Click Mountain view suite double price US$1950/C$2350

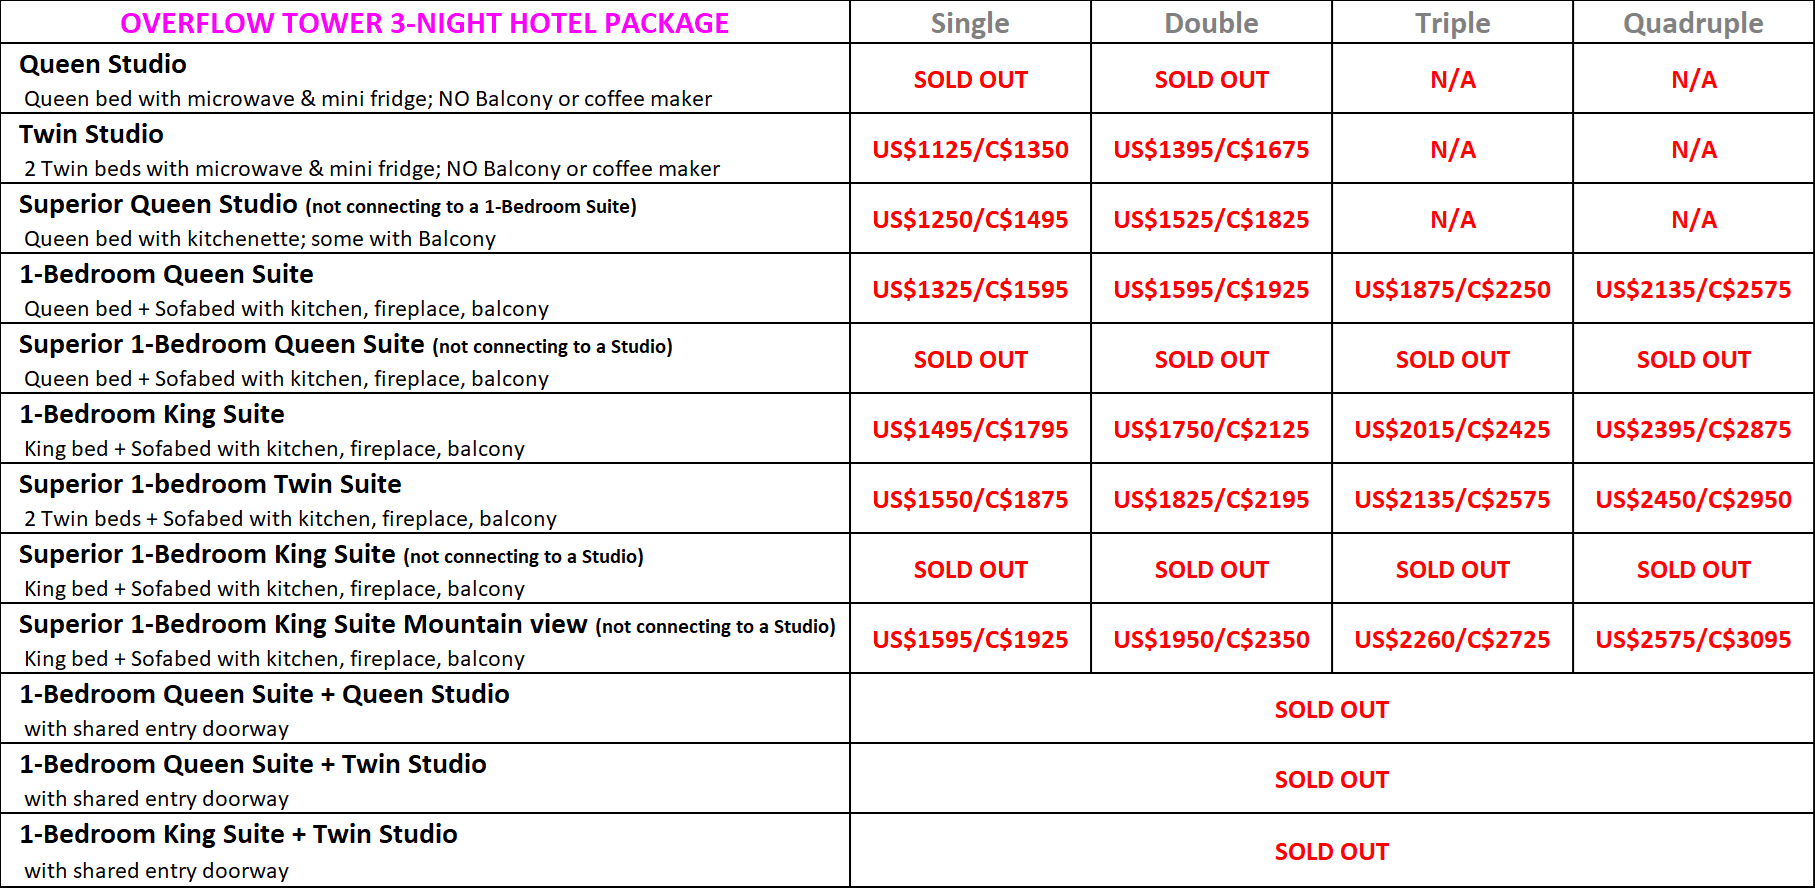coord(1211,639)
